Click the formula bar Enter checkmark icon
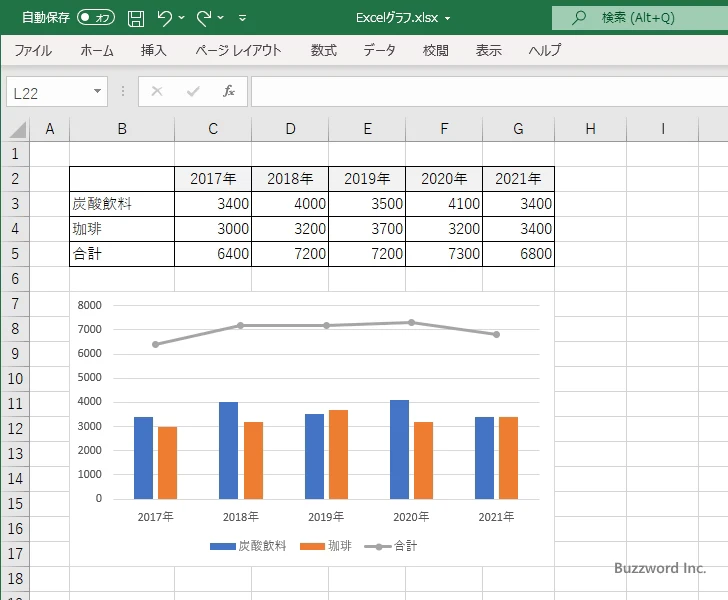The width and height of the screenshot is (728, 600). point(193,91)
